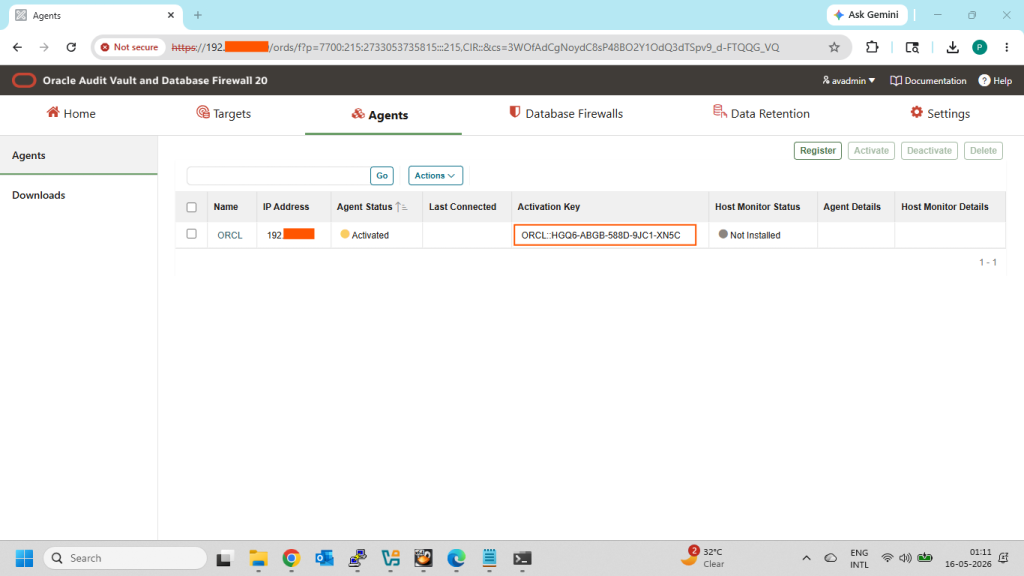
Task: Tick the select-all header checkbox
Action: tap(191, 207)
